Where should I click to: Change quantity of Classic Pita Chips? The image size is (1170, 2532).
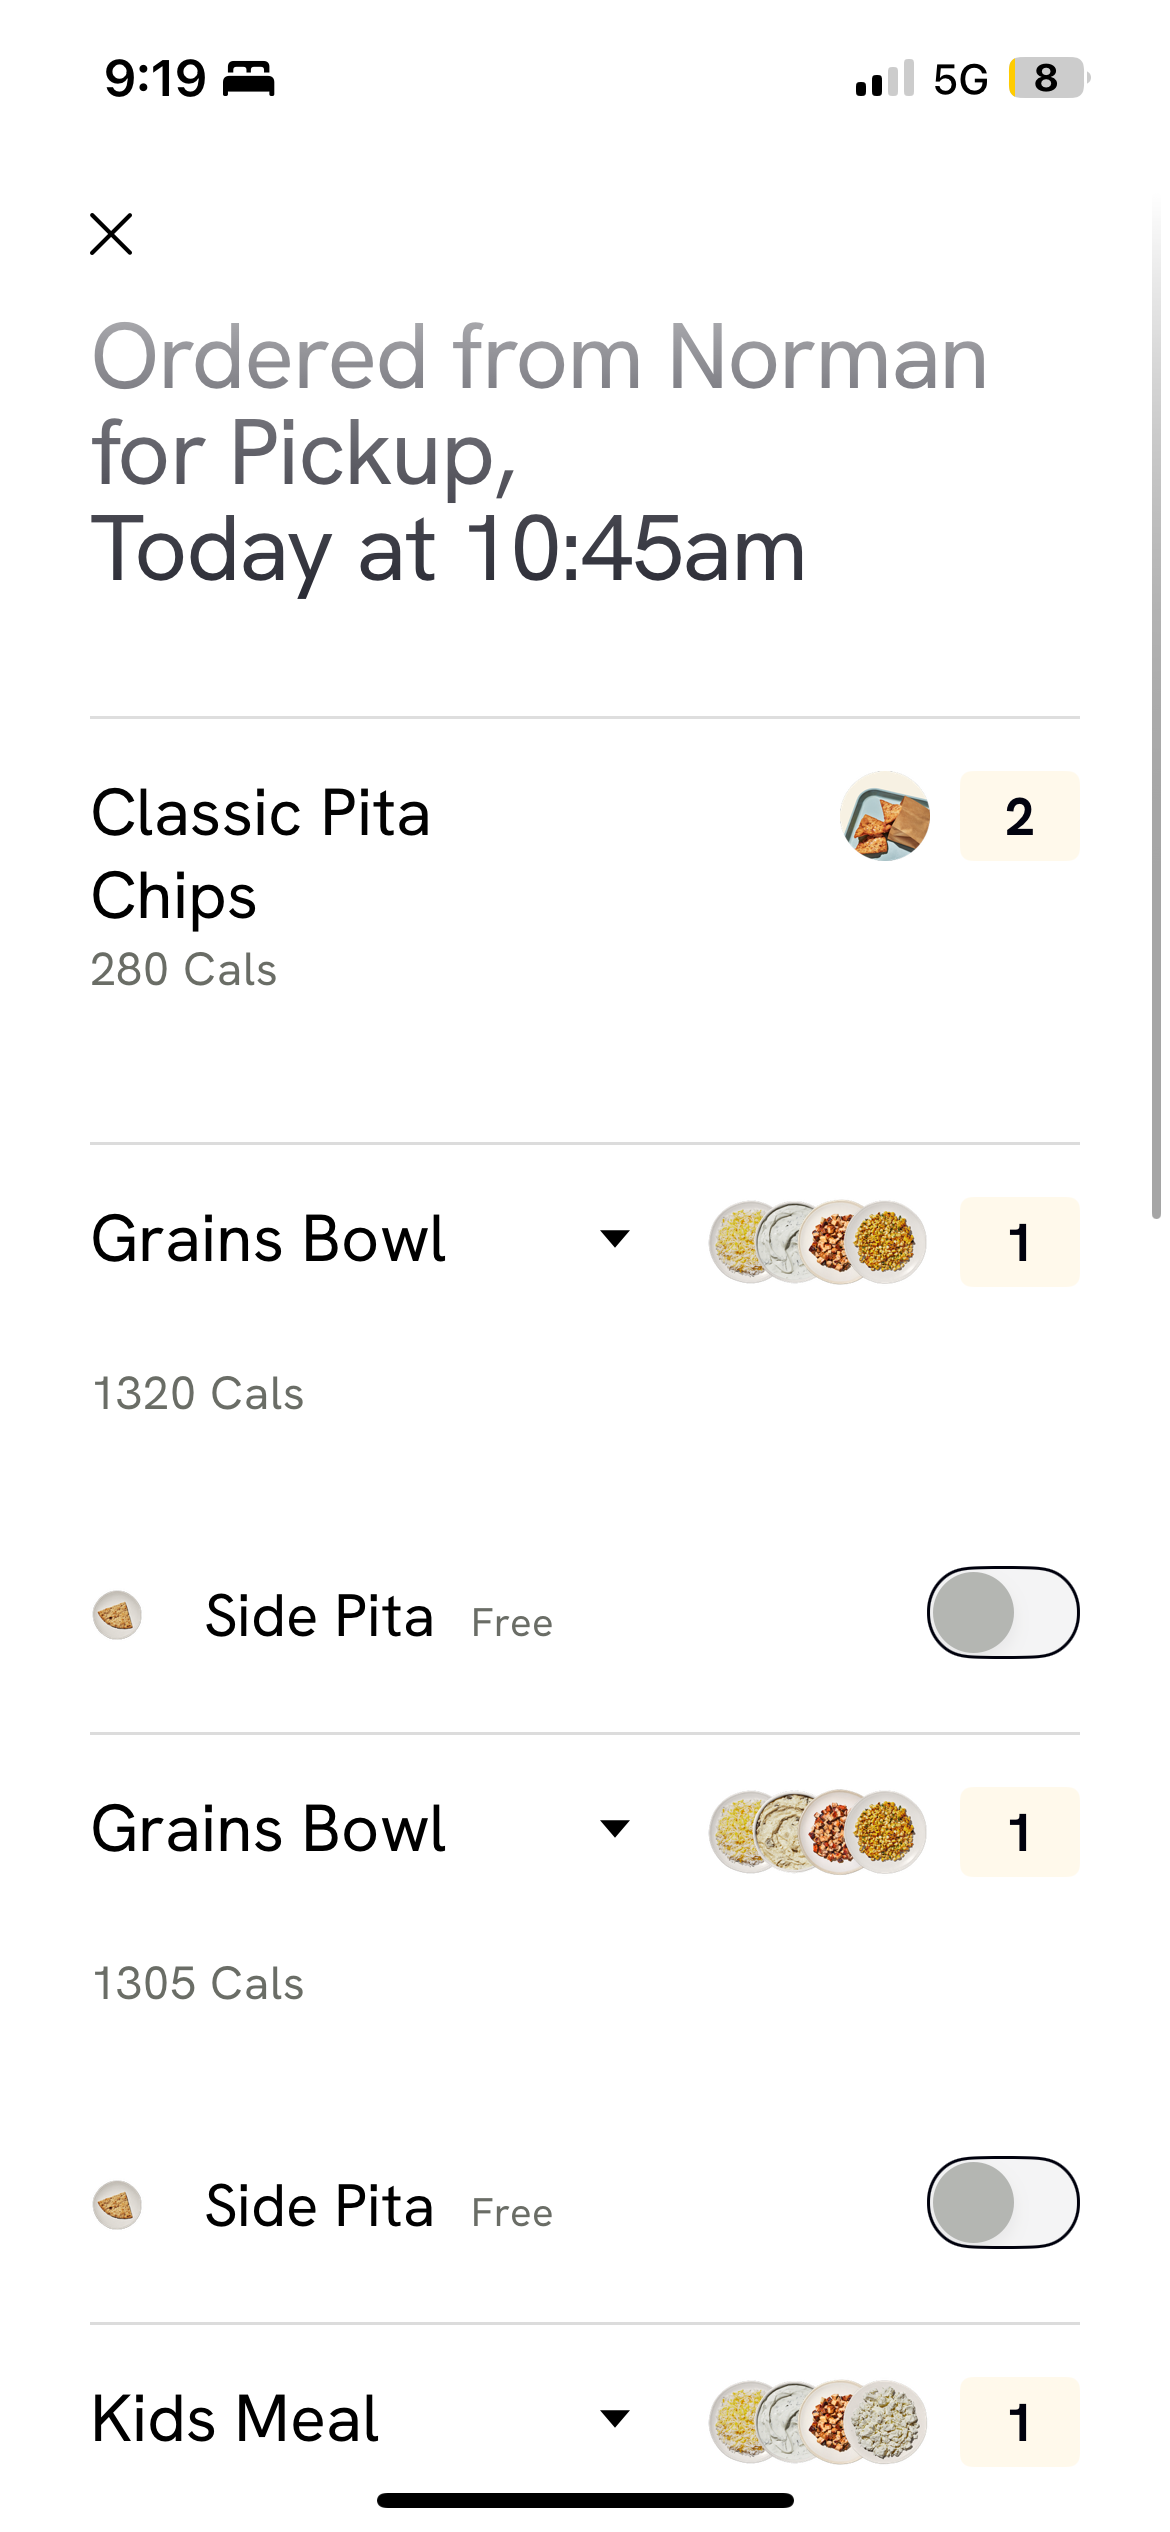coord(1019,816)
